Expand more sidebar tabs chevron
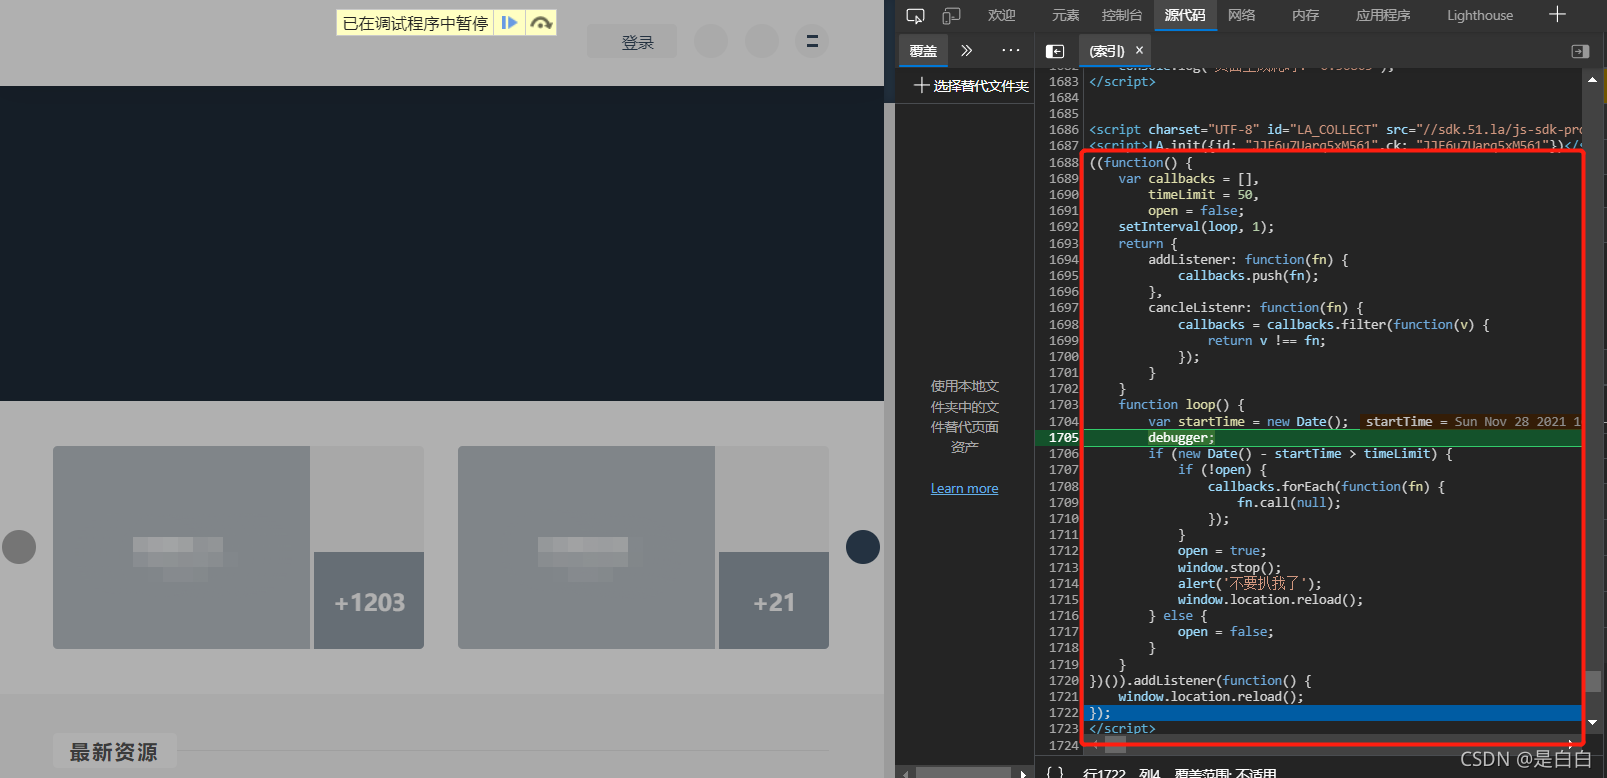Viewport: 1607px width, 778px height. pyautogui.click(x=967, y=50)
